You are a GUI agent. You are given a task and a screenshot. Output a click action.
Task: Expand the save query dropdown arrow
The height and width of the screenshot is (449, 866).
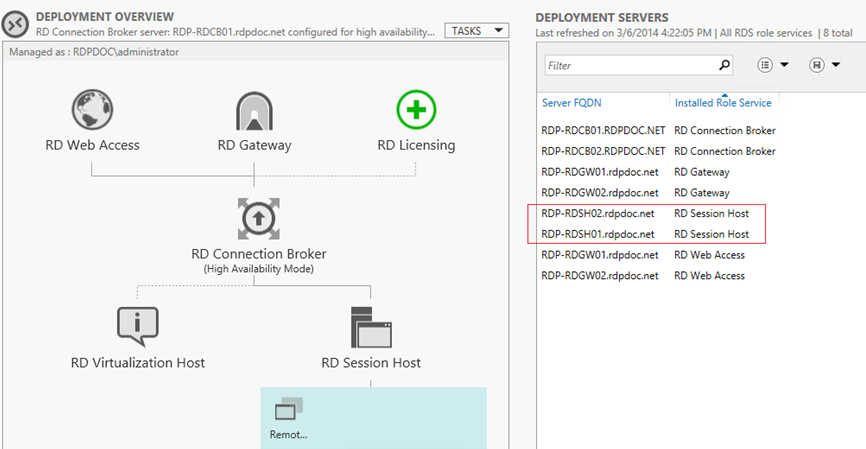[836, 65]
